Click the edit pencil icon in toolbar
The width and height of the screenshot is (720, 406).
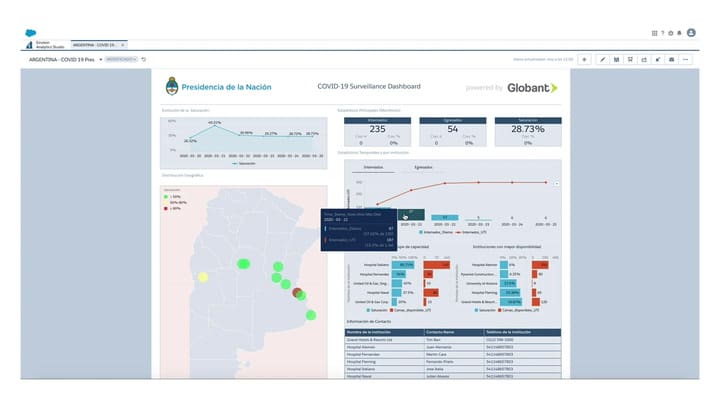click(x=602, y=59)
